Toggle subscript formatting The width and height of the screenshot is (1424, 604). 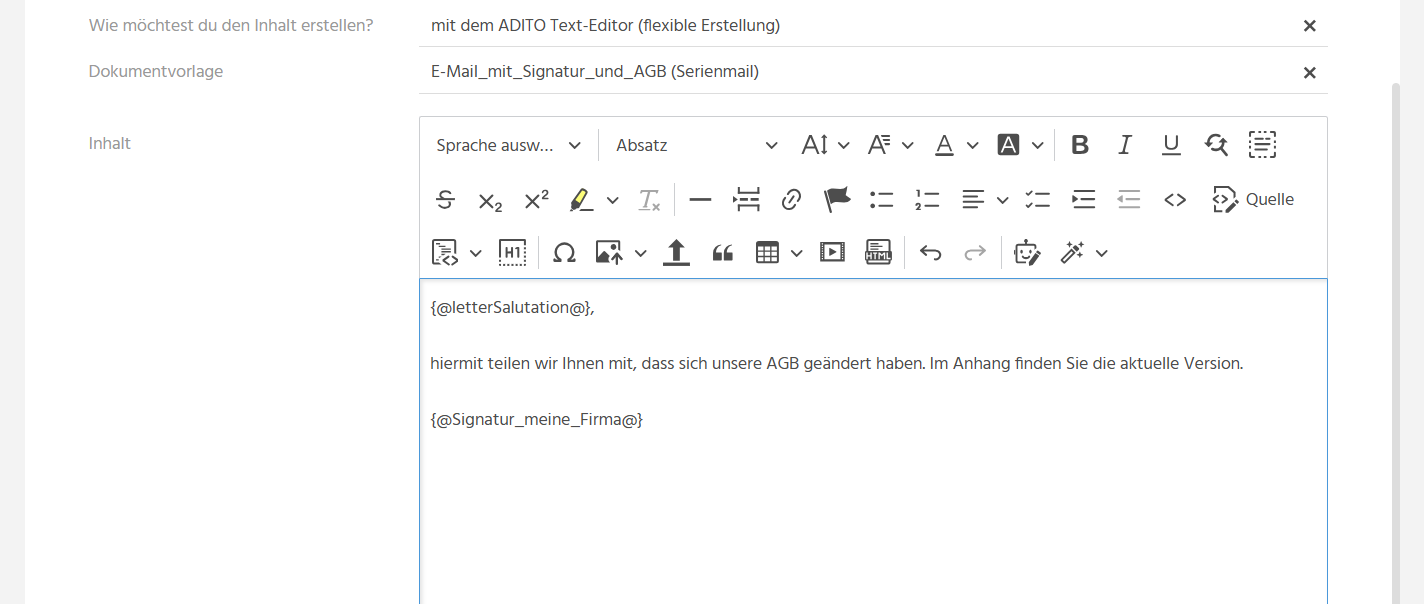tap(490, 199)
